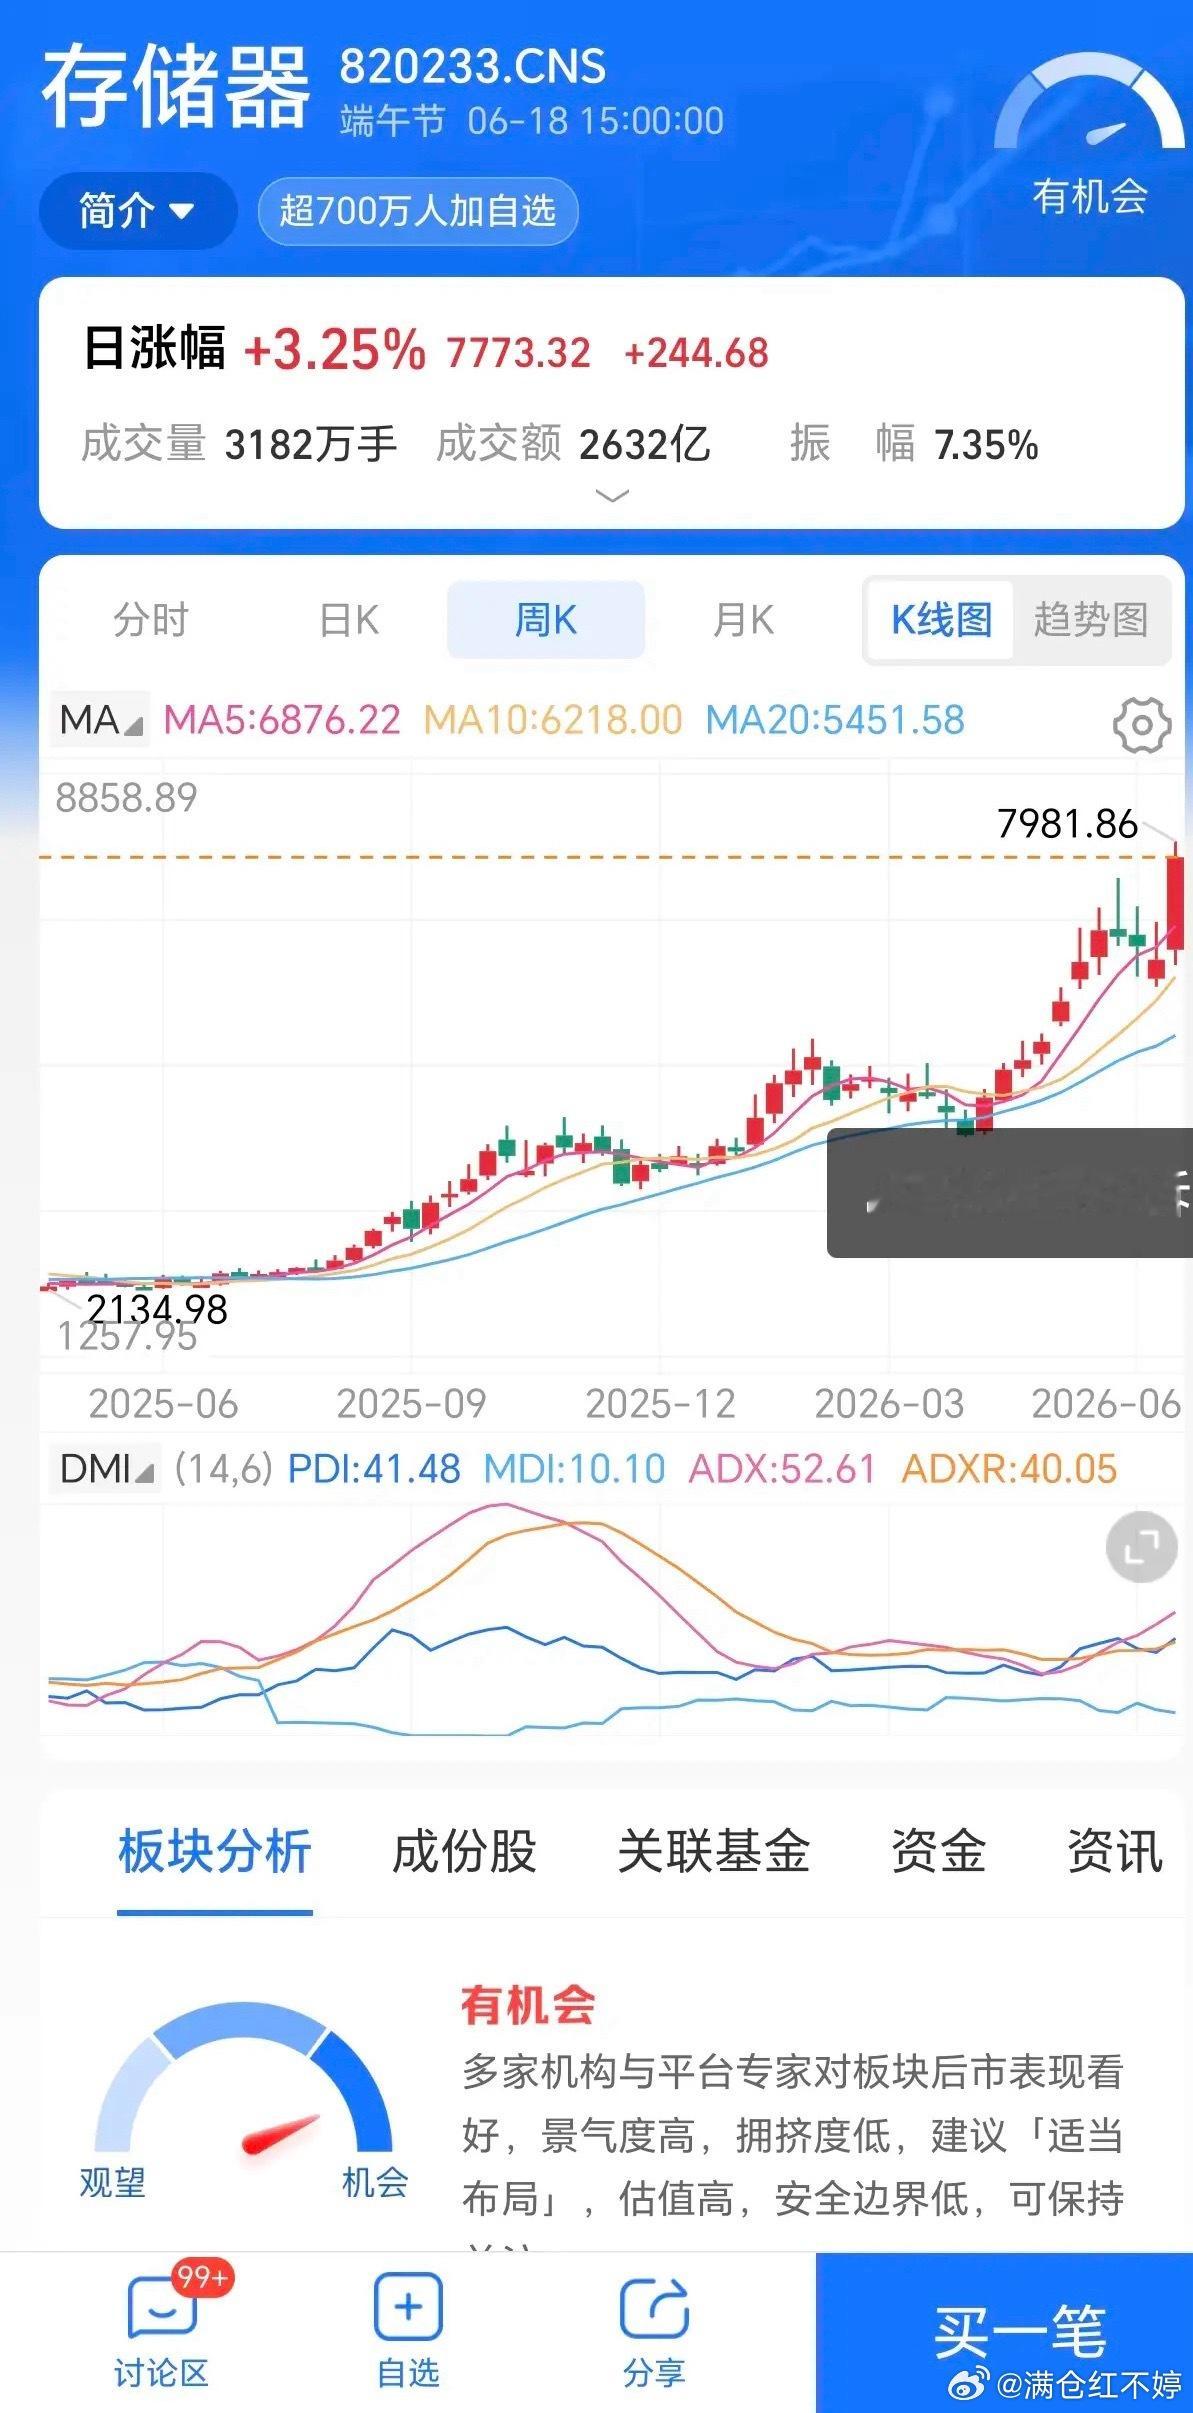Tap the fullscreen expand chart icon
Image resolution: width=1193 pixels, height=2413 pixels.
coord(1141,1548)
